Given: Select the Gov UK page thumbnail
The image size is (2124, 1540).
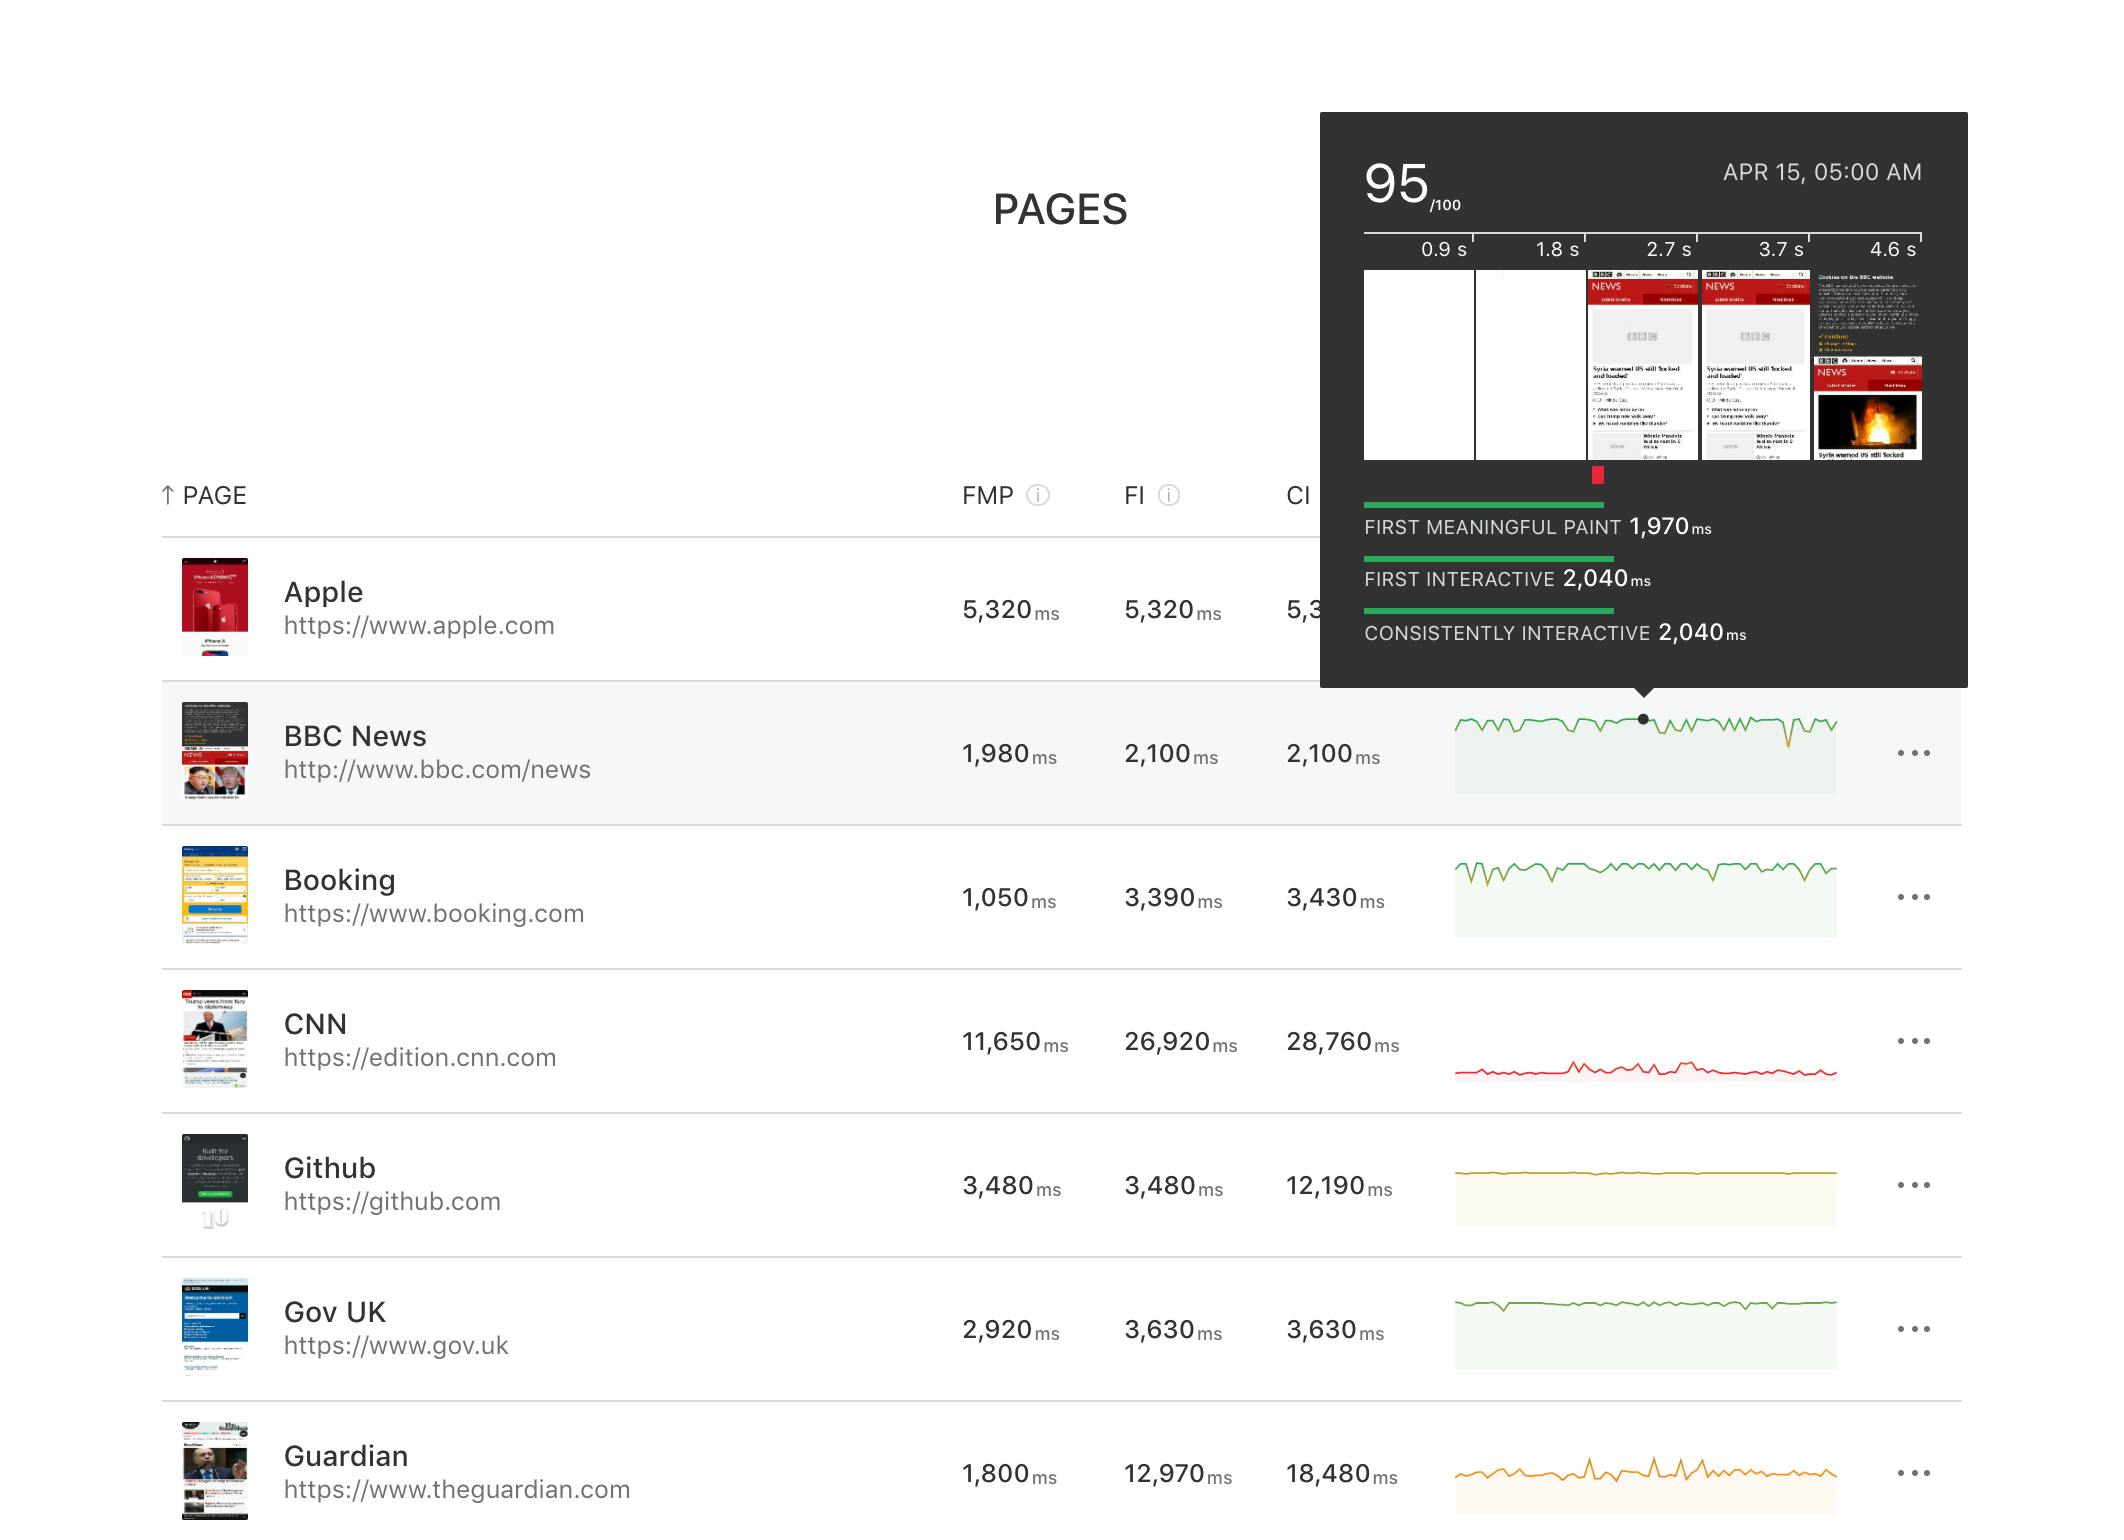Looking at the screenshot, I should pyautogui.click(x=215, y=1327).
